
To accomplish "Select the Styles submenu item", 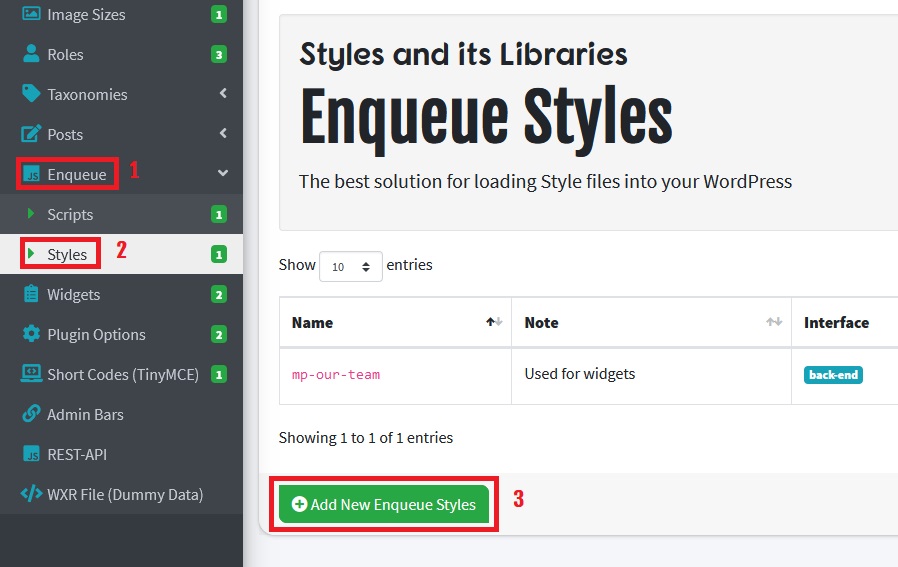I will click(67, 255).
